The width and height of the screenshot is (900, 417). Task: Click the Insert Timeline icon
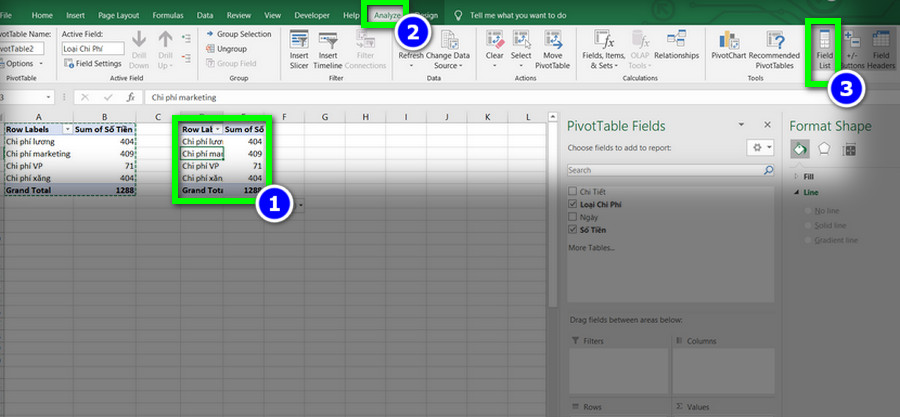click(327, 40)
